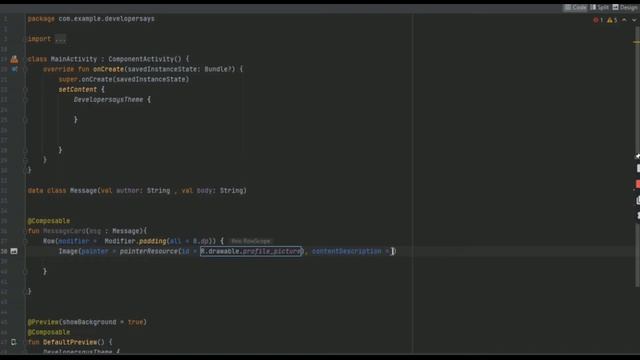Click the pointerResource call
640x360 pixels.
[149, 251]
